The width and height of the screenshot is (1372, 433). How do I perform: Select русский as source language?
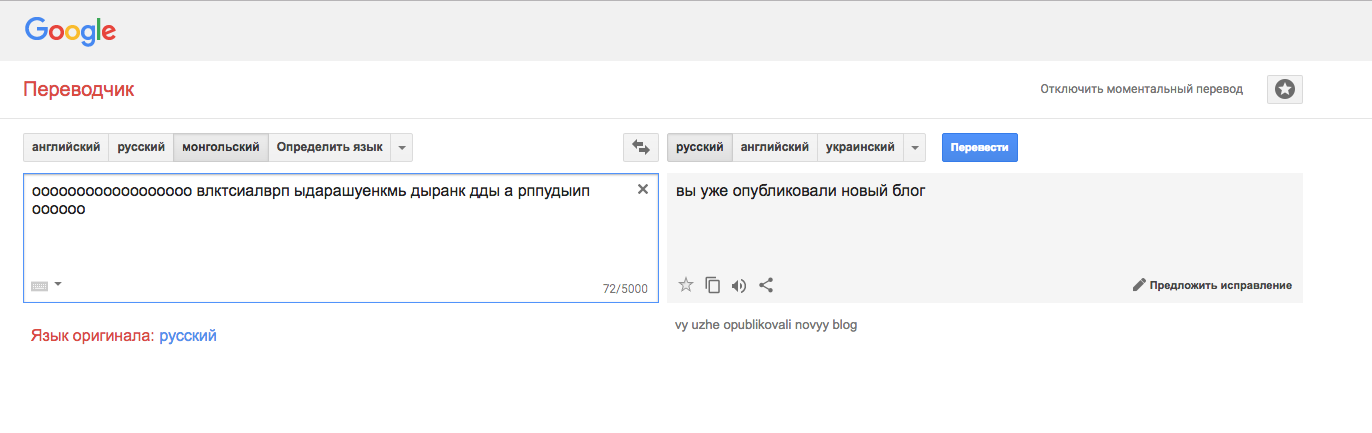pyautogui.click(x=141, y=147)
